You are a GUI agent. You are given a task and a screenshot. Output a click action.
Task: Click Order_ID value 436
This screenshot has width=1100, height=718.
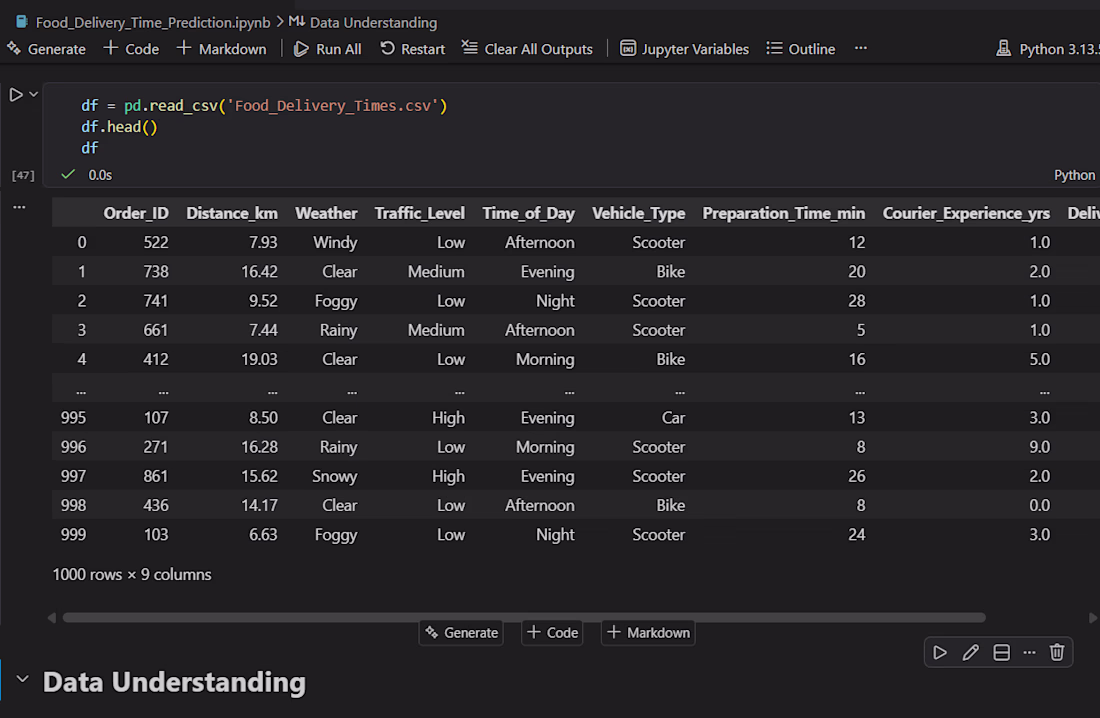click(x=156, y=505)
